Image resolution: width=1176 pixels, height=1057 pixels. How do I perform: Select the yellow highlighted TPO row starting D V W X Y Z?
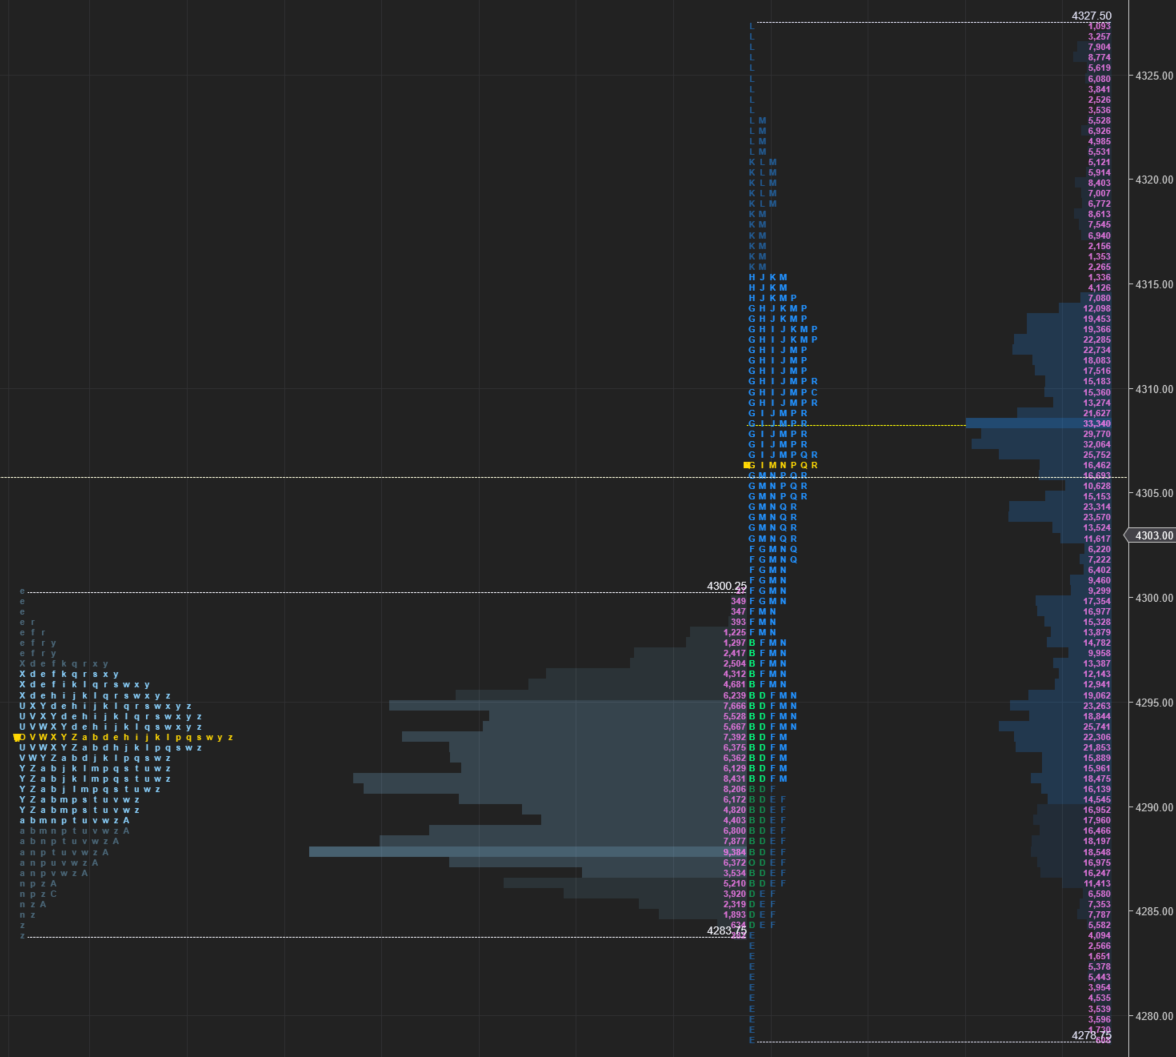[124, 737]
